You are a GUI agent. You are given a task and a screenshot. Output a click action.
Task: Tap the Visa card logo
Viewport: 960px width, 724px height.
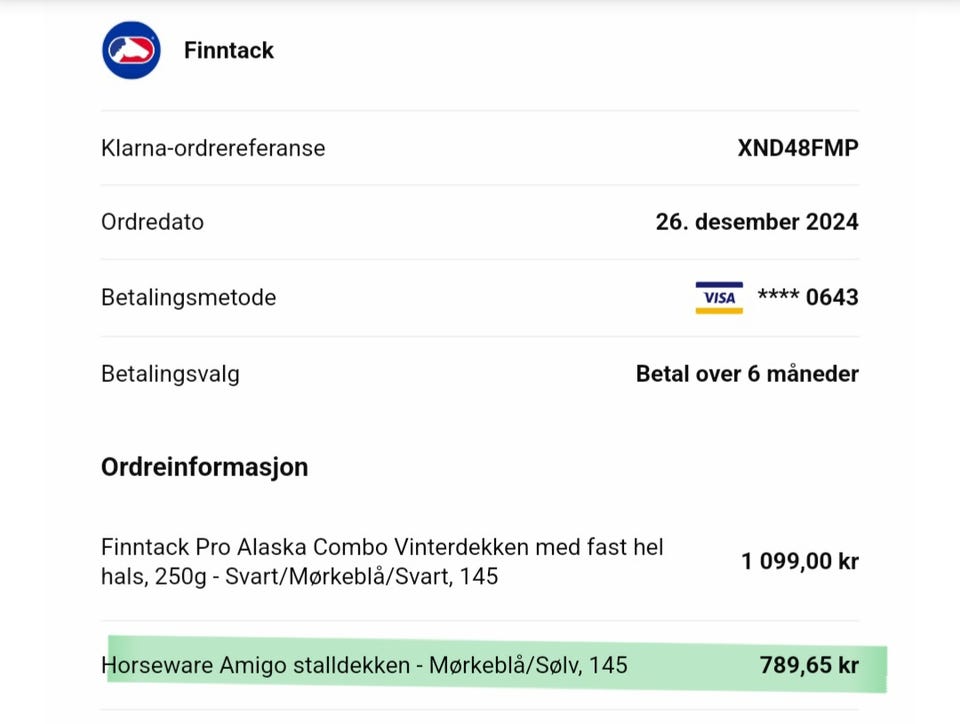click(x=719, y=298)
